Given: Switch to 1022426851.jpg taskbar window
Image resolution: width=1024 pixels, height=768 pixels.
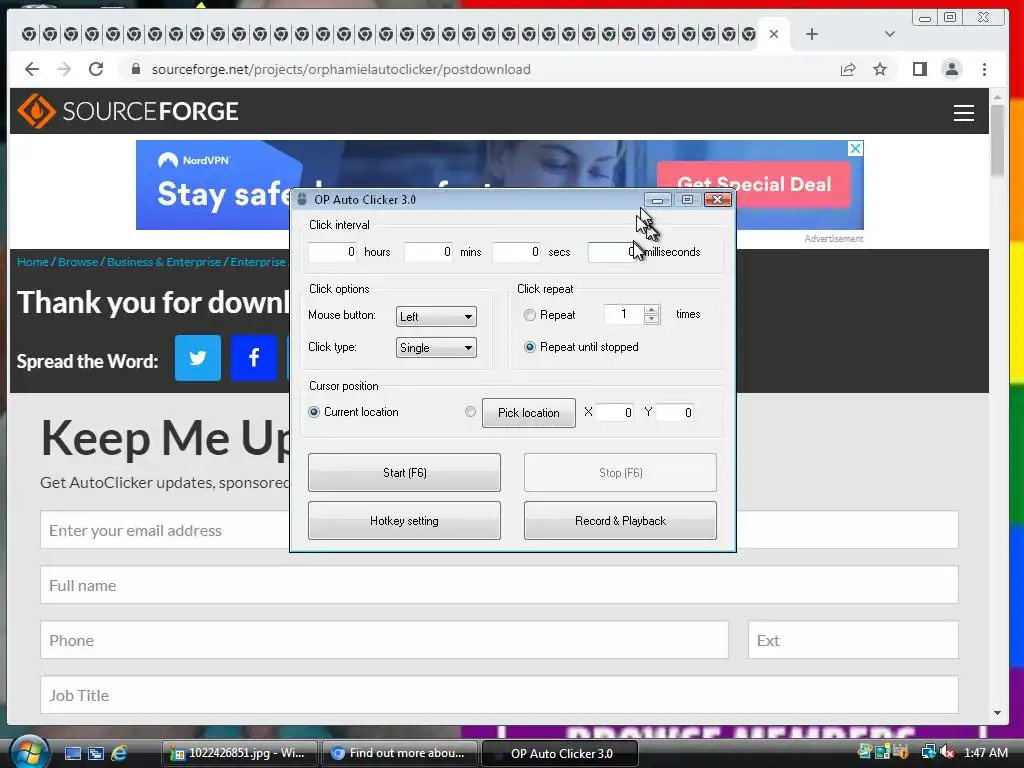Looking at the screenshot, I should 240,753.
